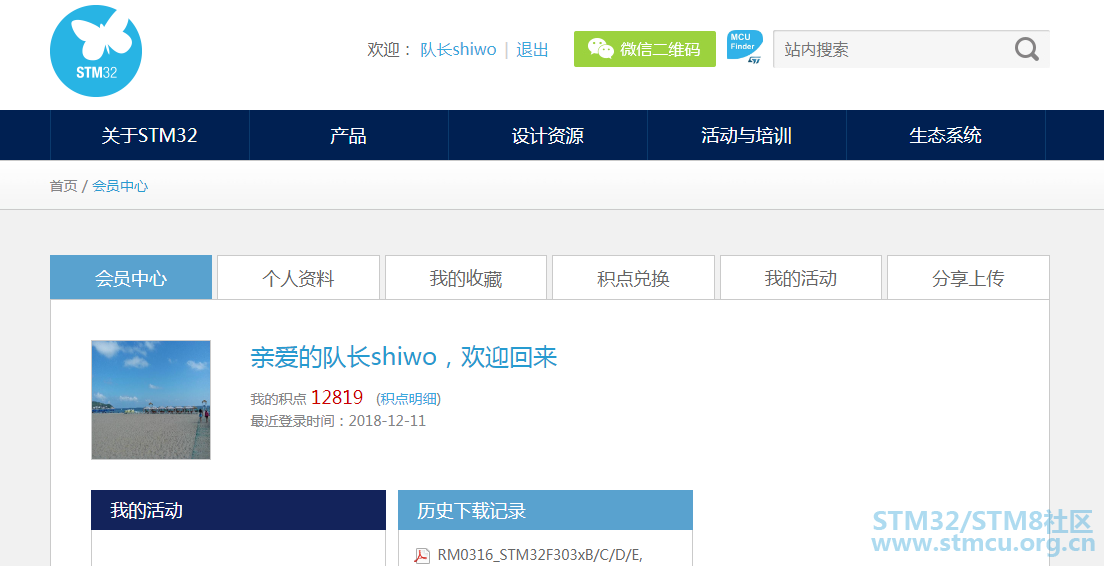Open RM0316_STM32F303xB/C/D/E download entry
This screenshot has height=566, width=1104.
(x=540, y=555)
